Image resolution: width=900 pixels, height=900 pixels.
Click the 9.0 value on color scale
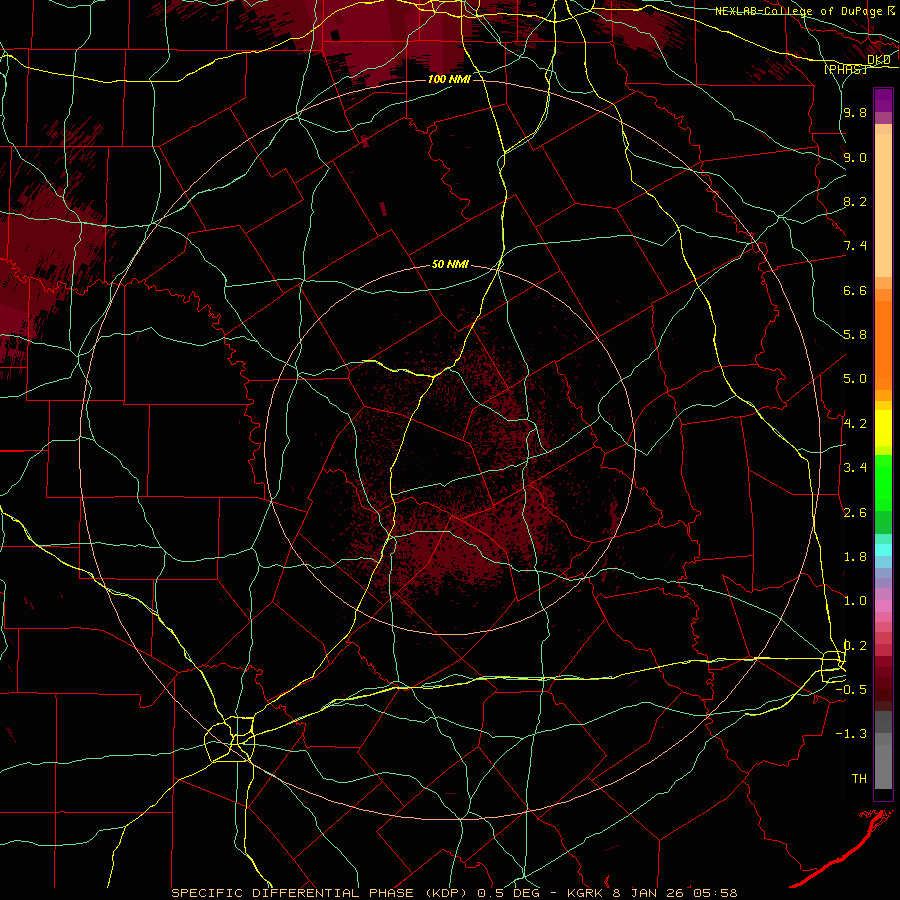(855, 157)
